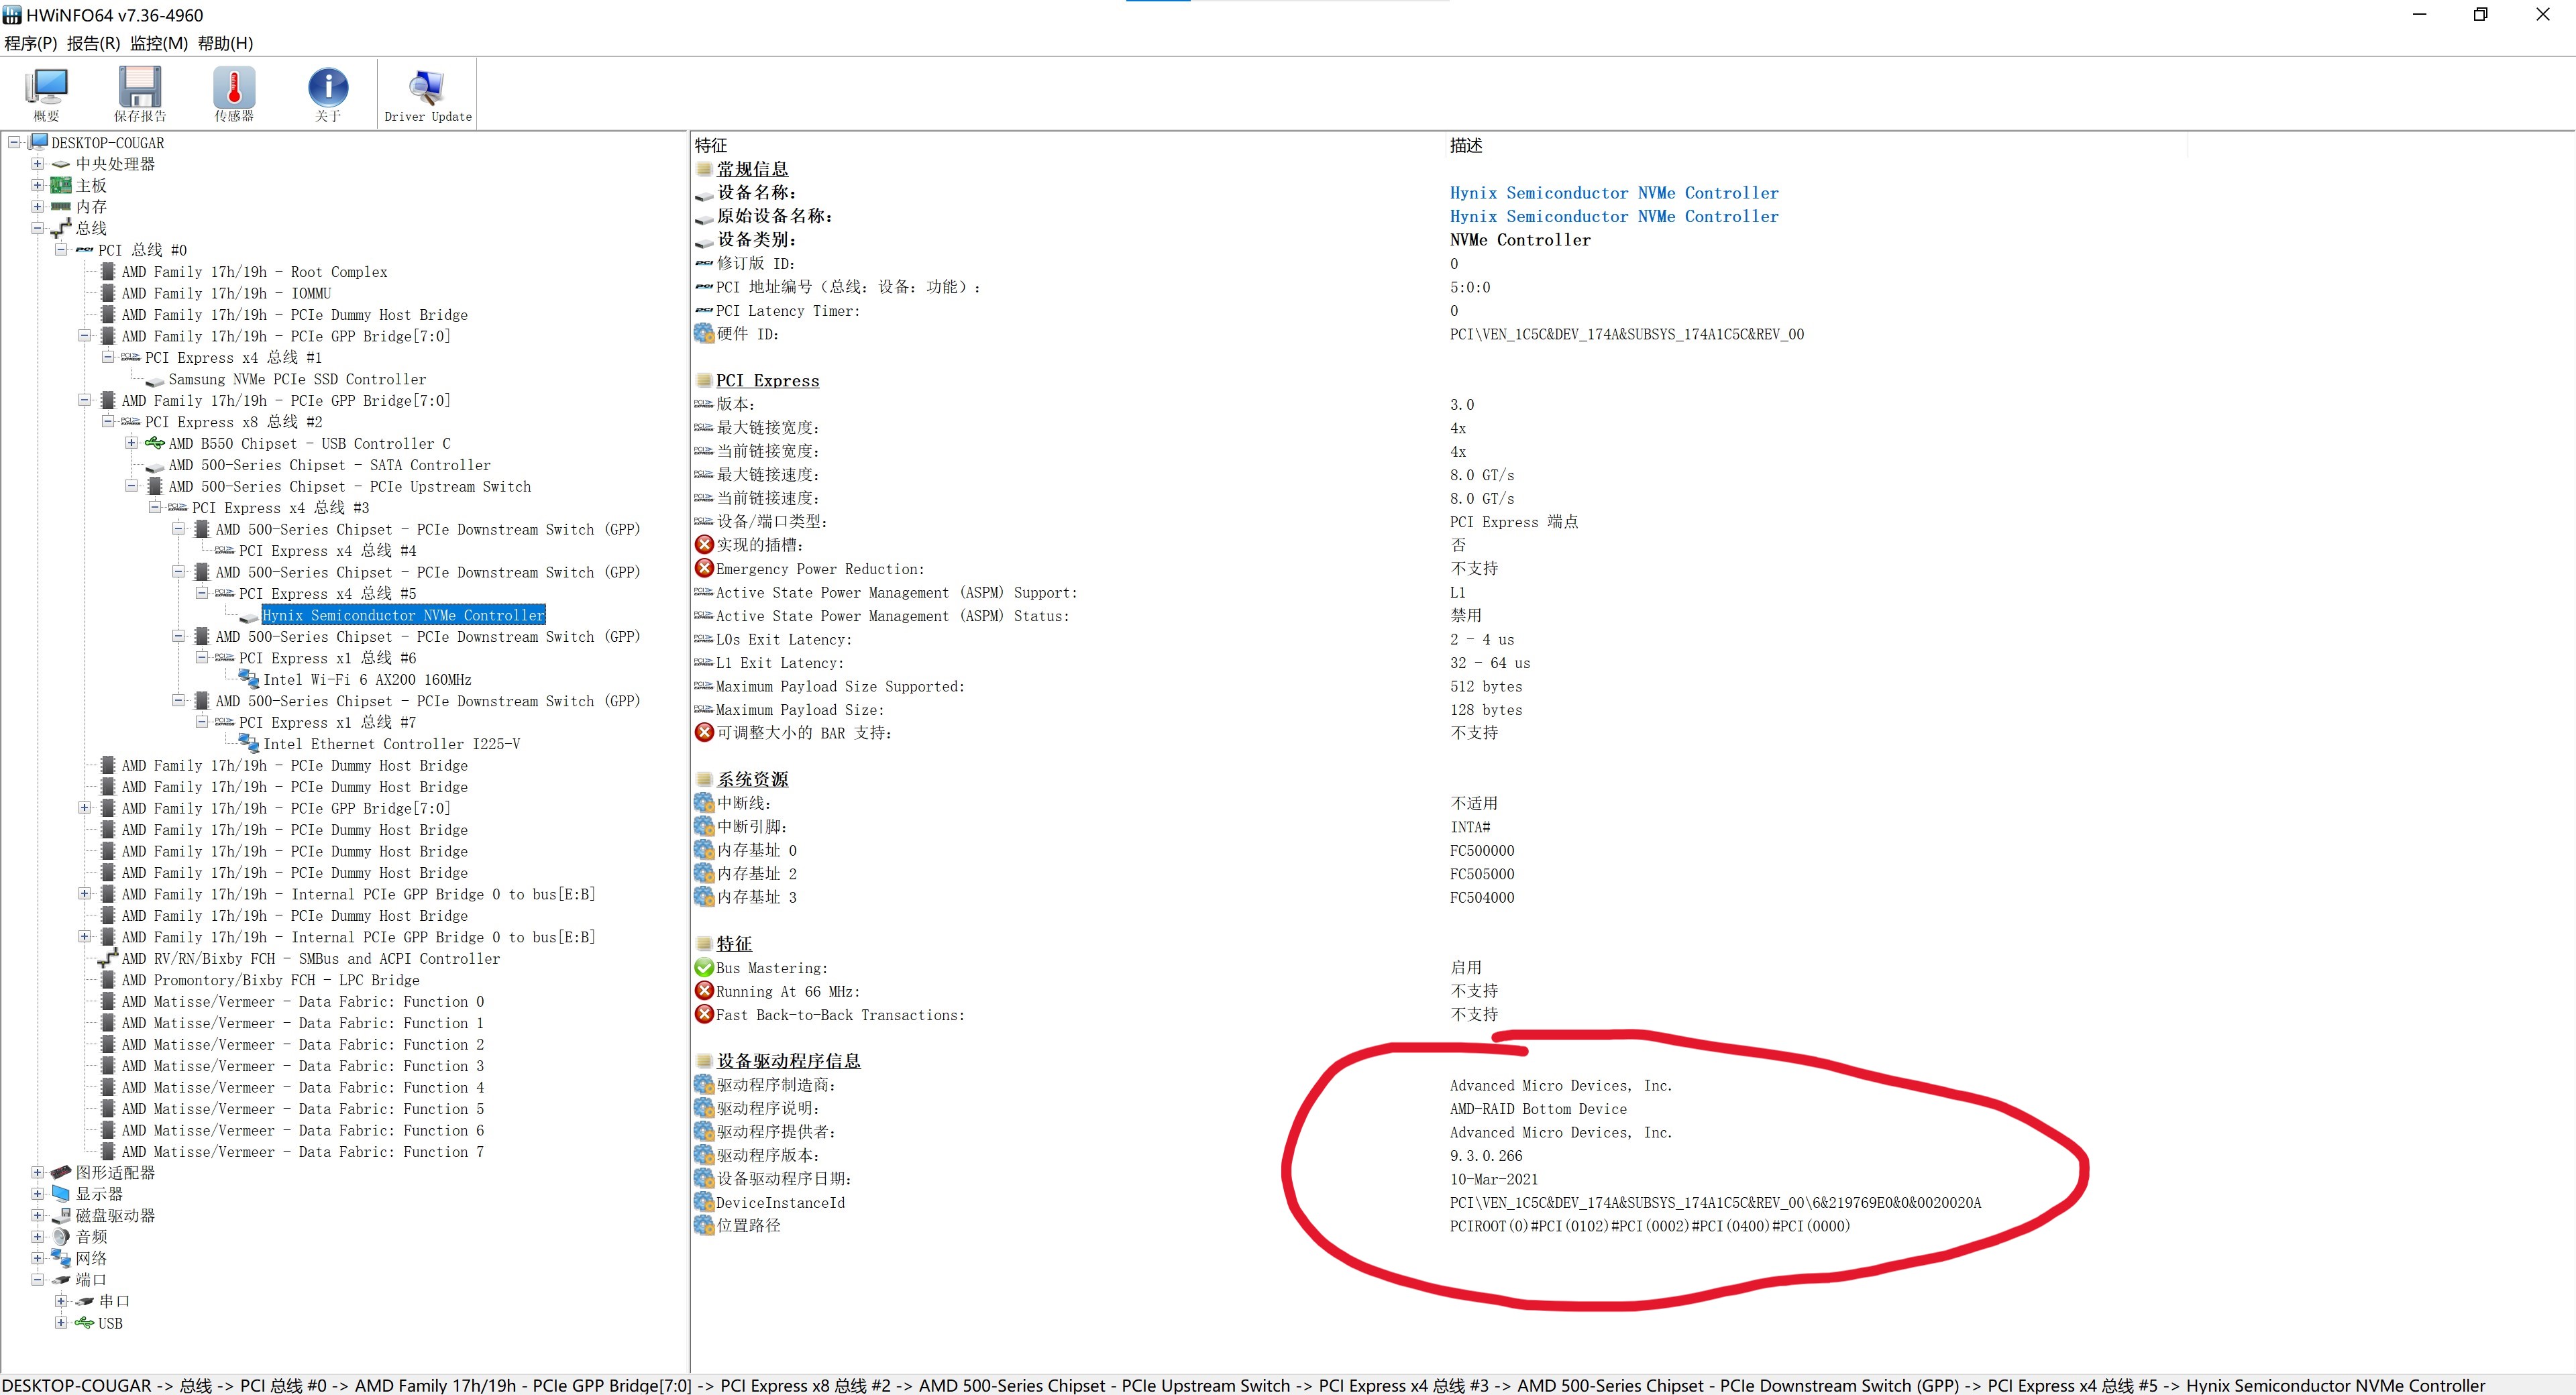Image resolution: width=2576 pixels, height=1395 pixels.
Task: Open the 概要 summary toolbar icon
Action: 46,94
